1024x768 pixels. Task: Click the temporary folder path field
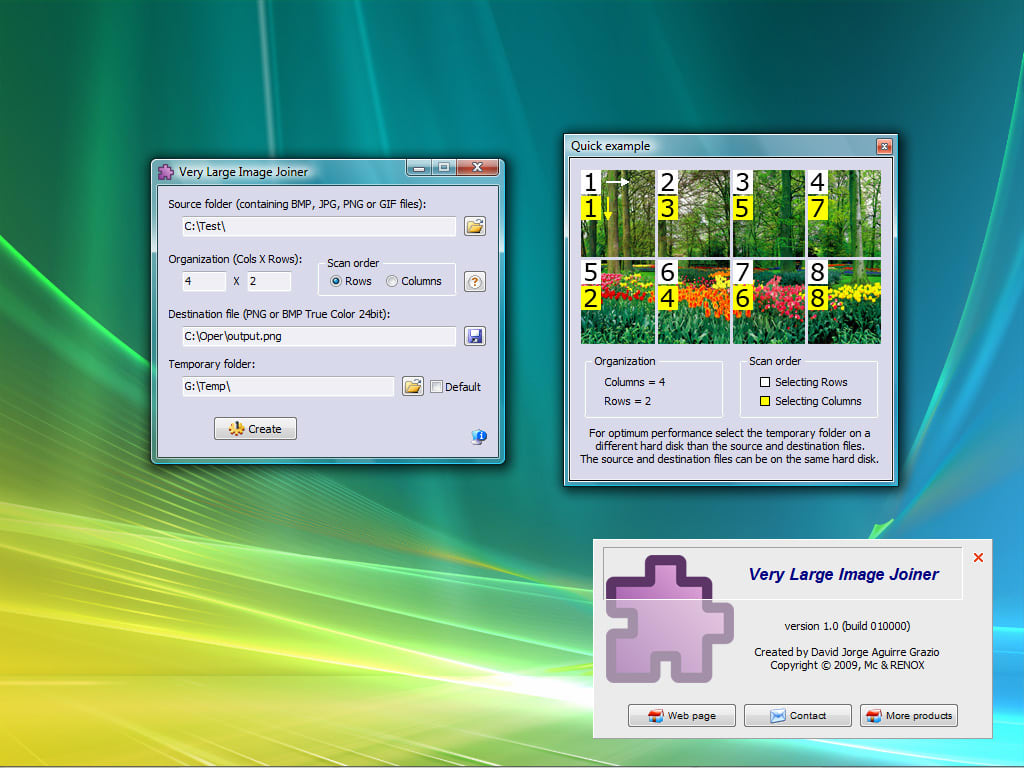(x=288, y=386)
